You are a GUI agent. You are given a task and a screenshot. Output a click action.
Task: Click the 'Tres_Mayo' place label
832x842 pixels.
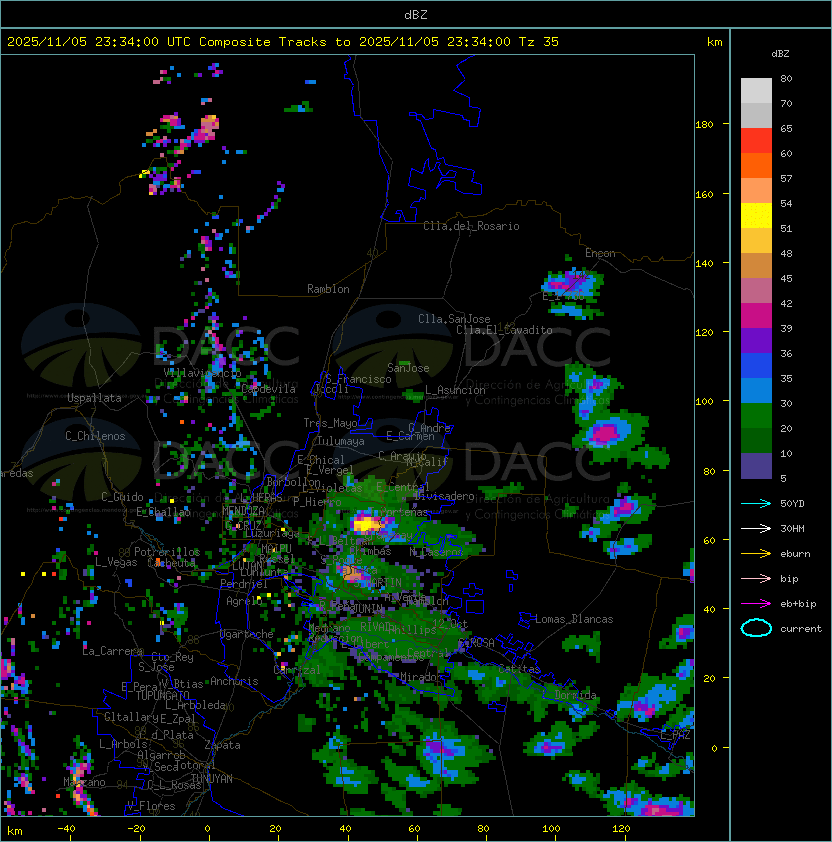pos(330,423)
